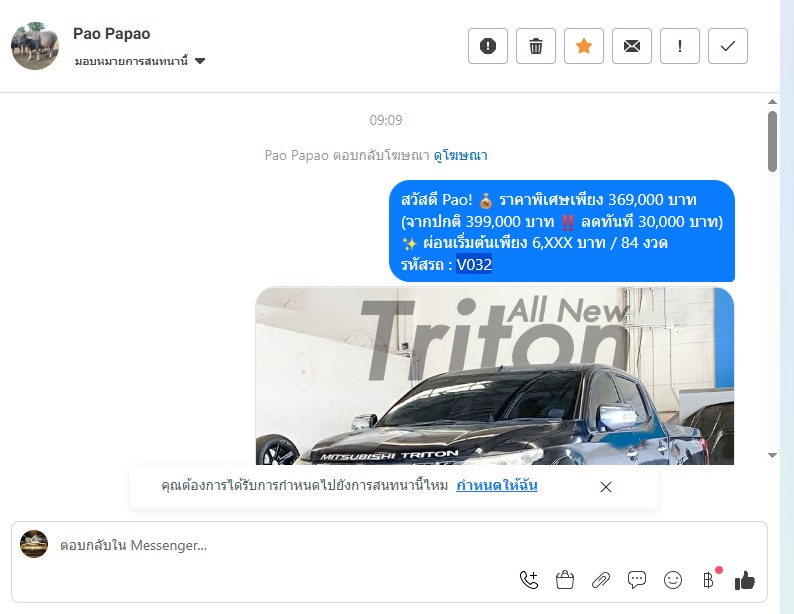Image resolution: width=794 pixels, height=614 pixels.
Task: Delete conversation with trash icon
Action: click(x=536, y=46)
